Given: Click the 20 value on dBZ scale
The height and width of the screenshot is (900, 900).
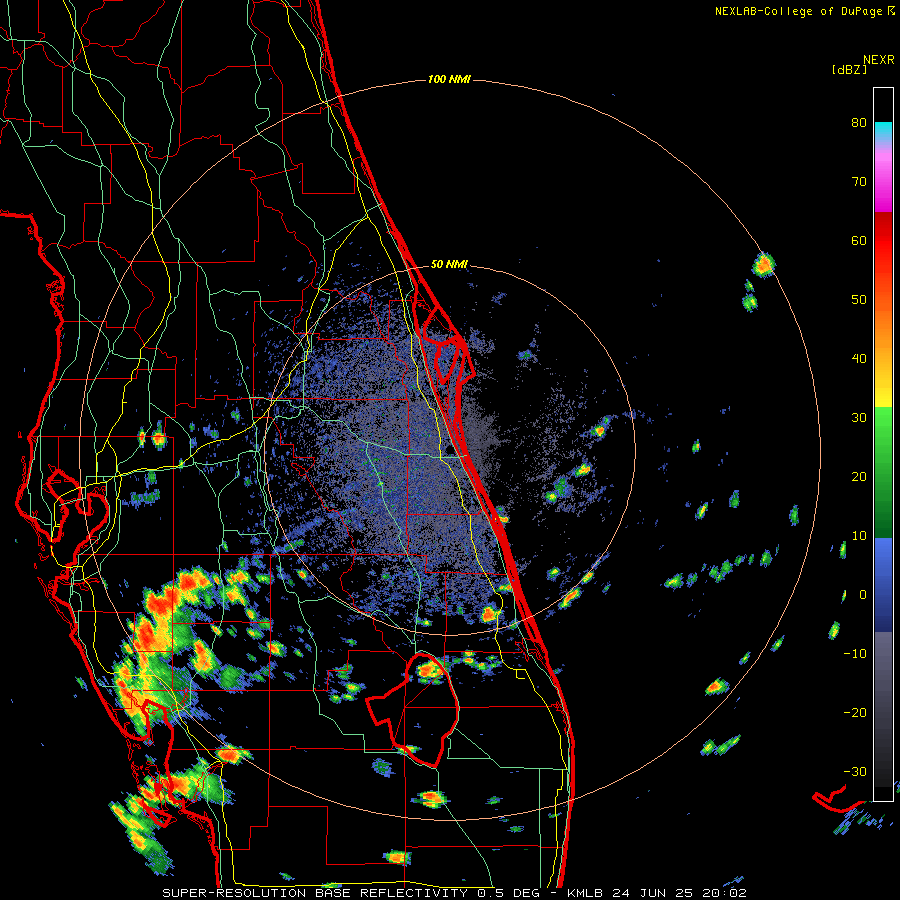Looking at the screenshot, I should click(859, 477).
